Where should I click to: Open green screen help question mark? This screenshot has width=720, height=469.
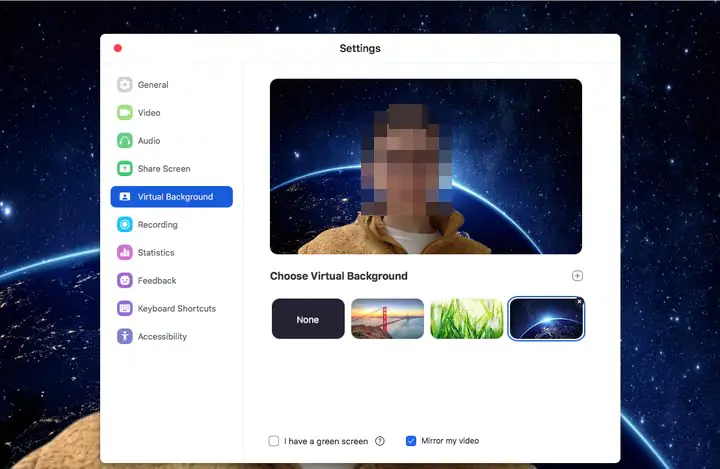380,441
